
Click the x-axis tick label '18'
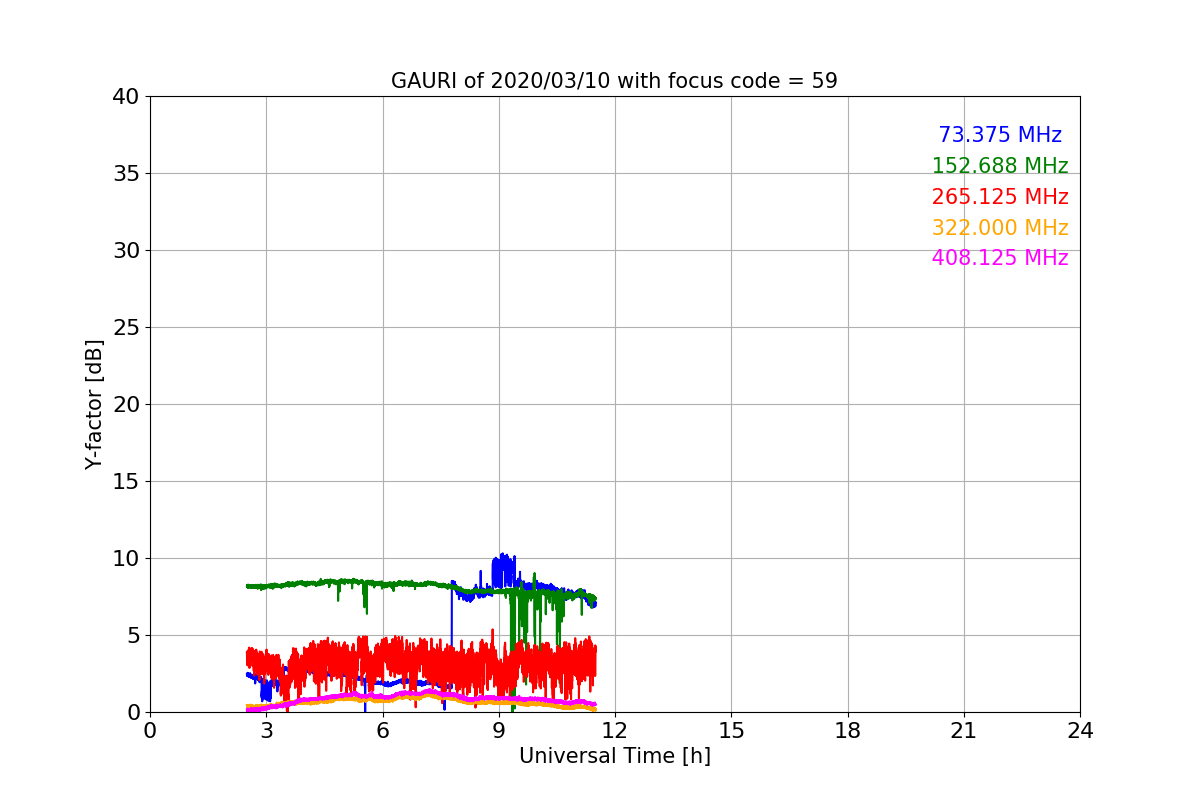(847, 731)
